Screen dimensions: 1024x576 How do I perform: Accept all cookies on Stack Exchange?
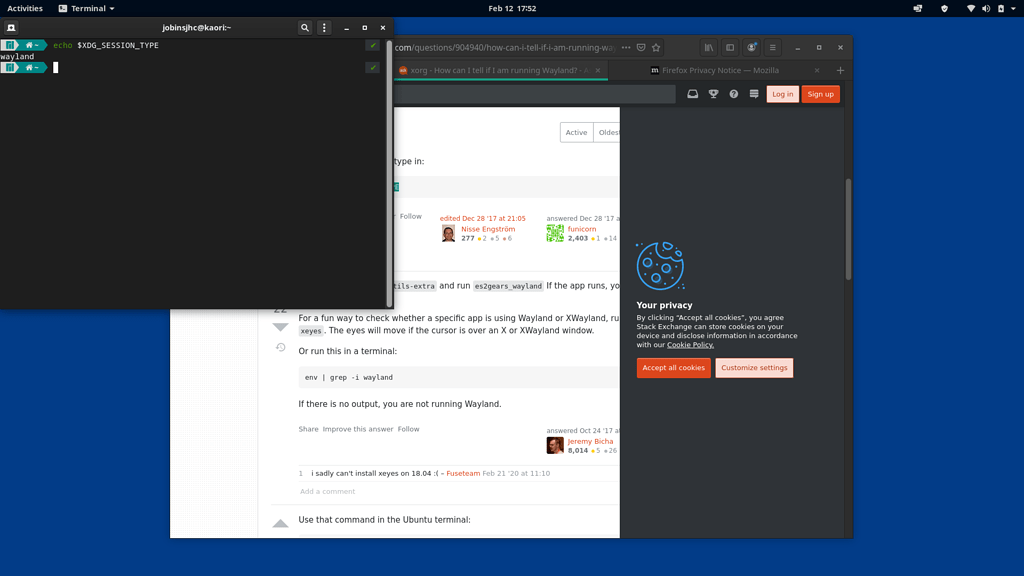673,368
